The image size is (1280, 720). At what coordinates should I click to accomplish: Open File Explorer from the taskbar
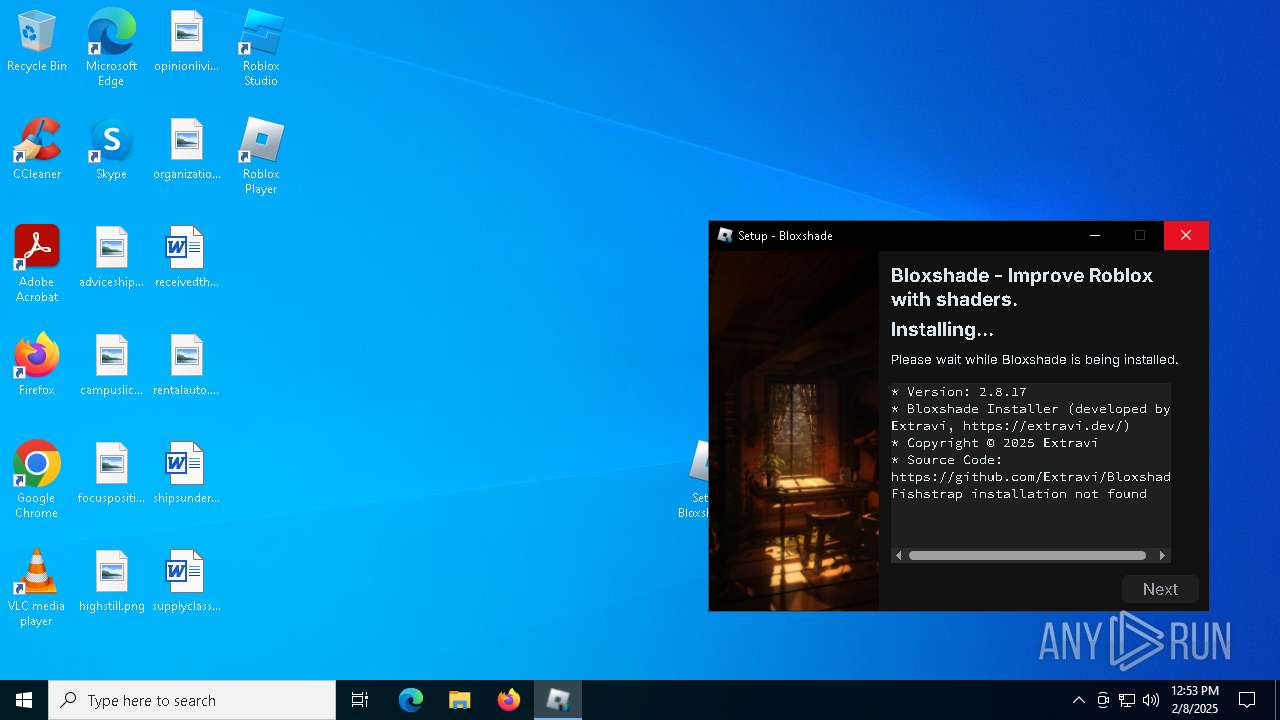[460, 700]
